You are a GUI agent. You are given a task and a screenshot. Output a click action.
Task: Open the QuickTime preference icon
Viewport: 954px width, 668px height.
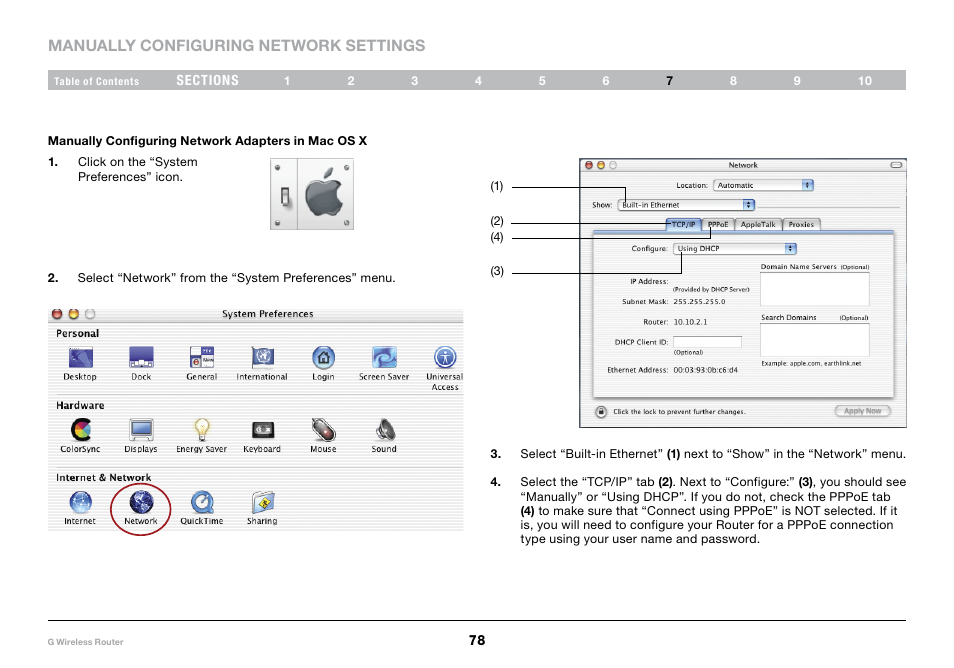tap(202, 503)
